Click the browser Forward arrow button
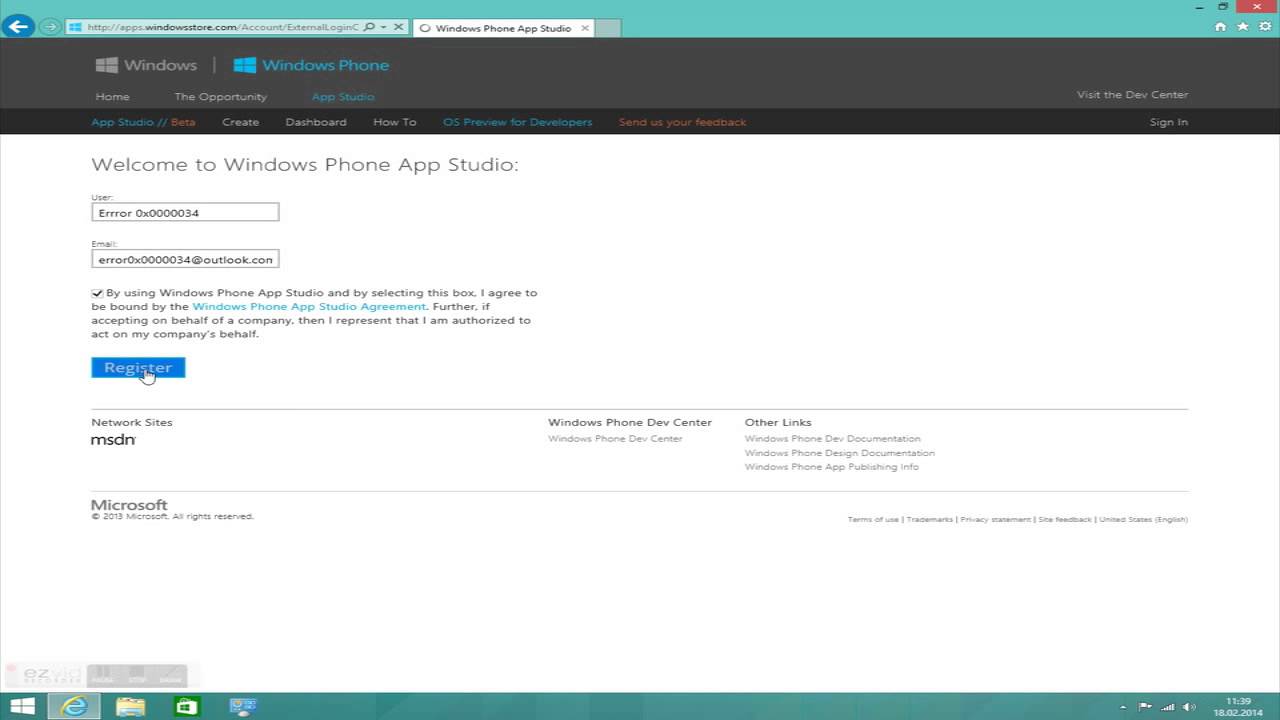Image resolution: width=1280 pixels, height=720 pixels. (50, 27)
